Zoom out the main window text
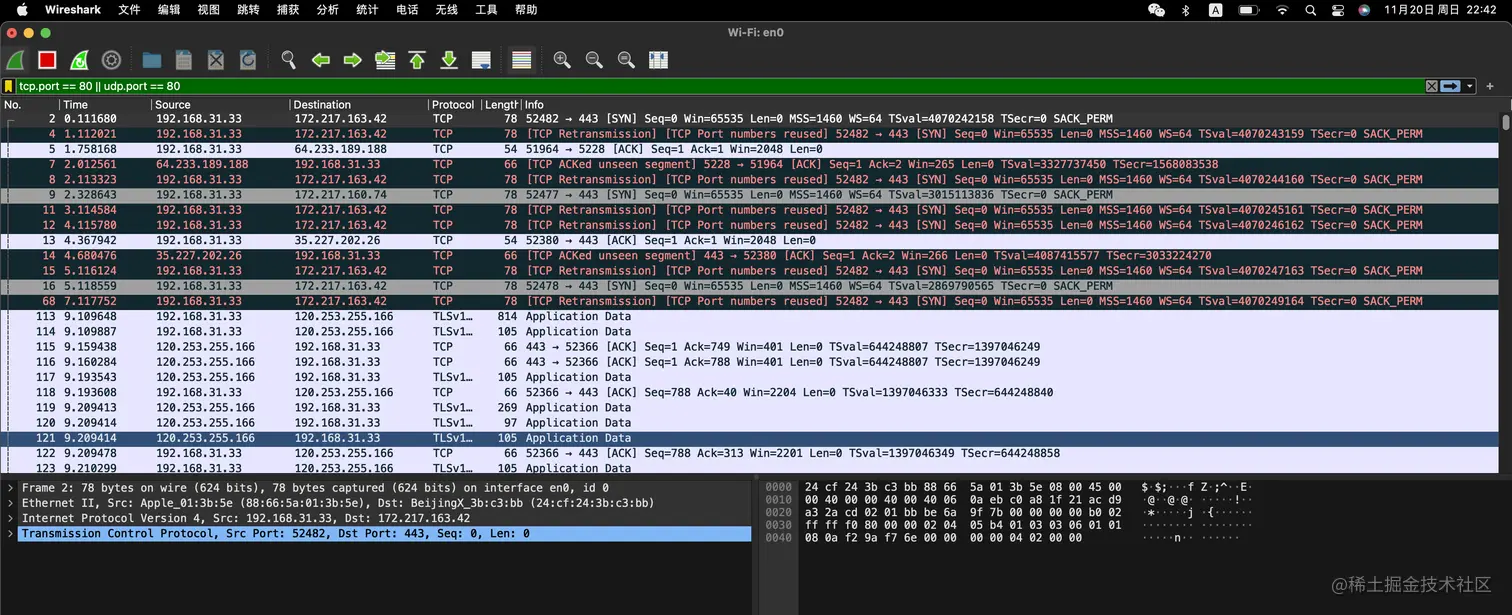The height and width of the screenshot is (615, 1512). (x=594, y=60)
